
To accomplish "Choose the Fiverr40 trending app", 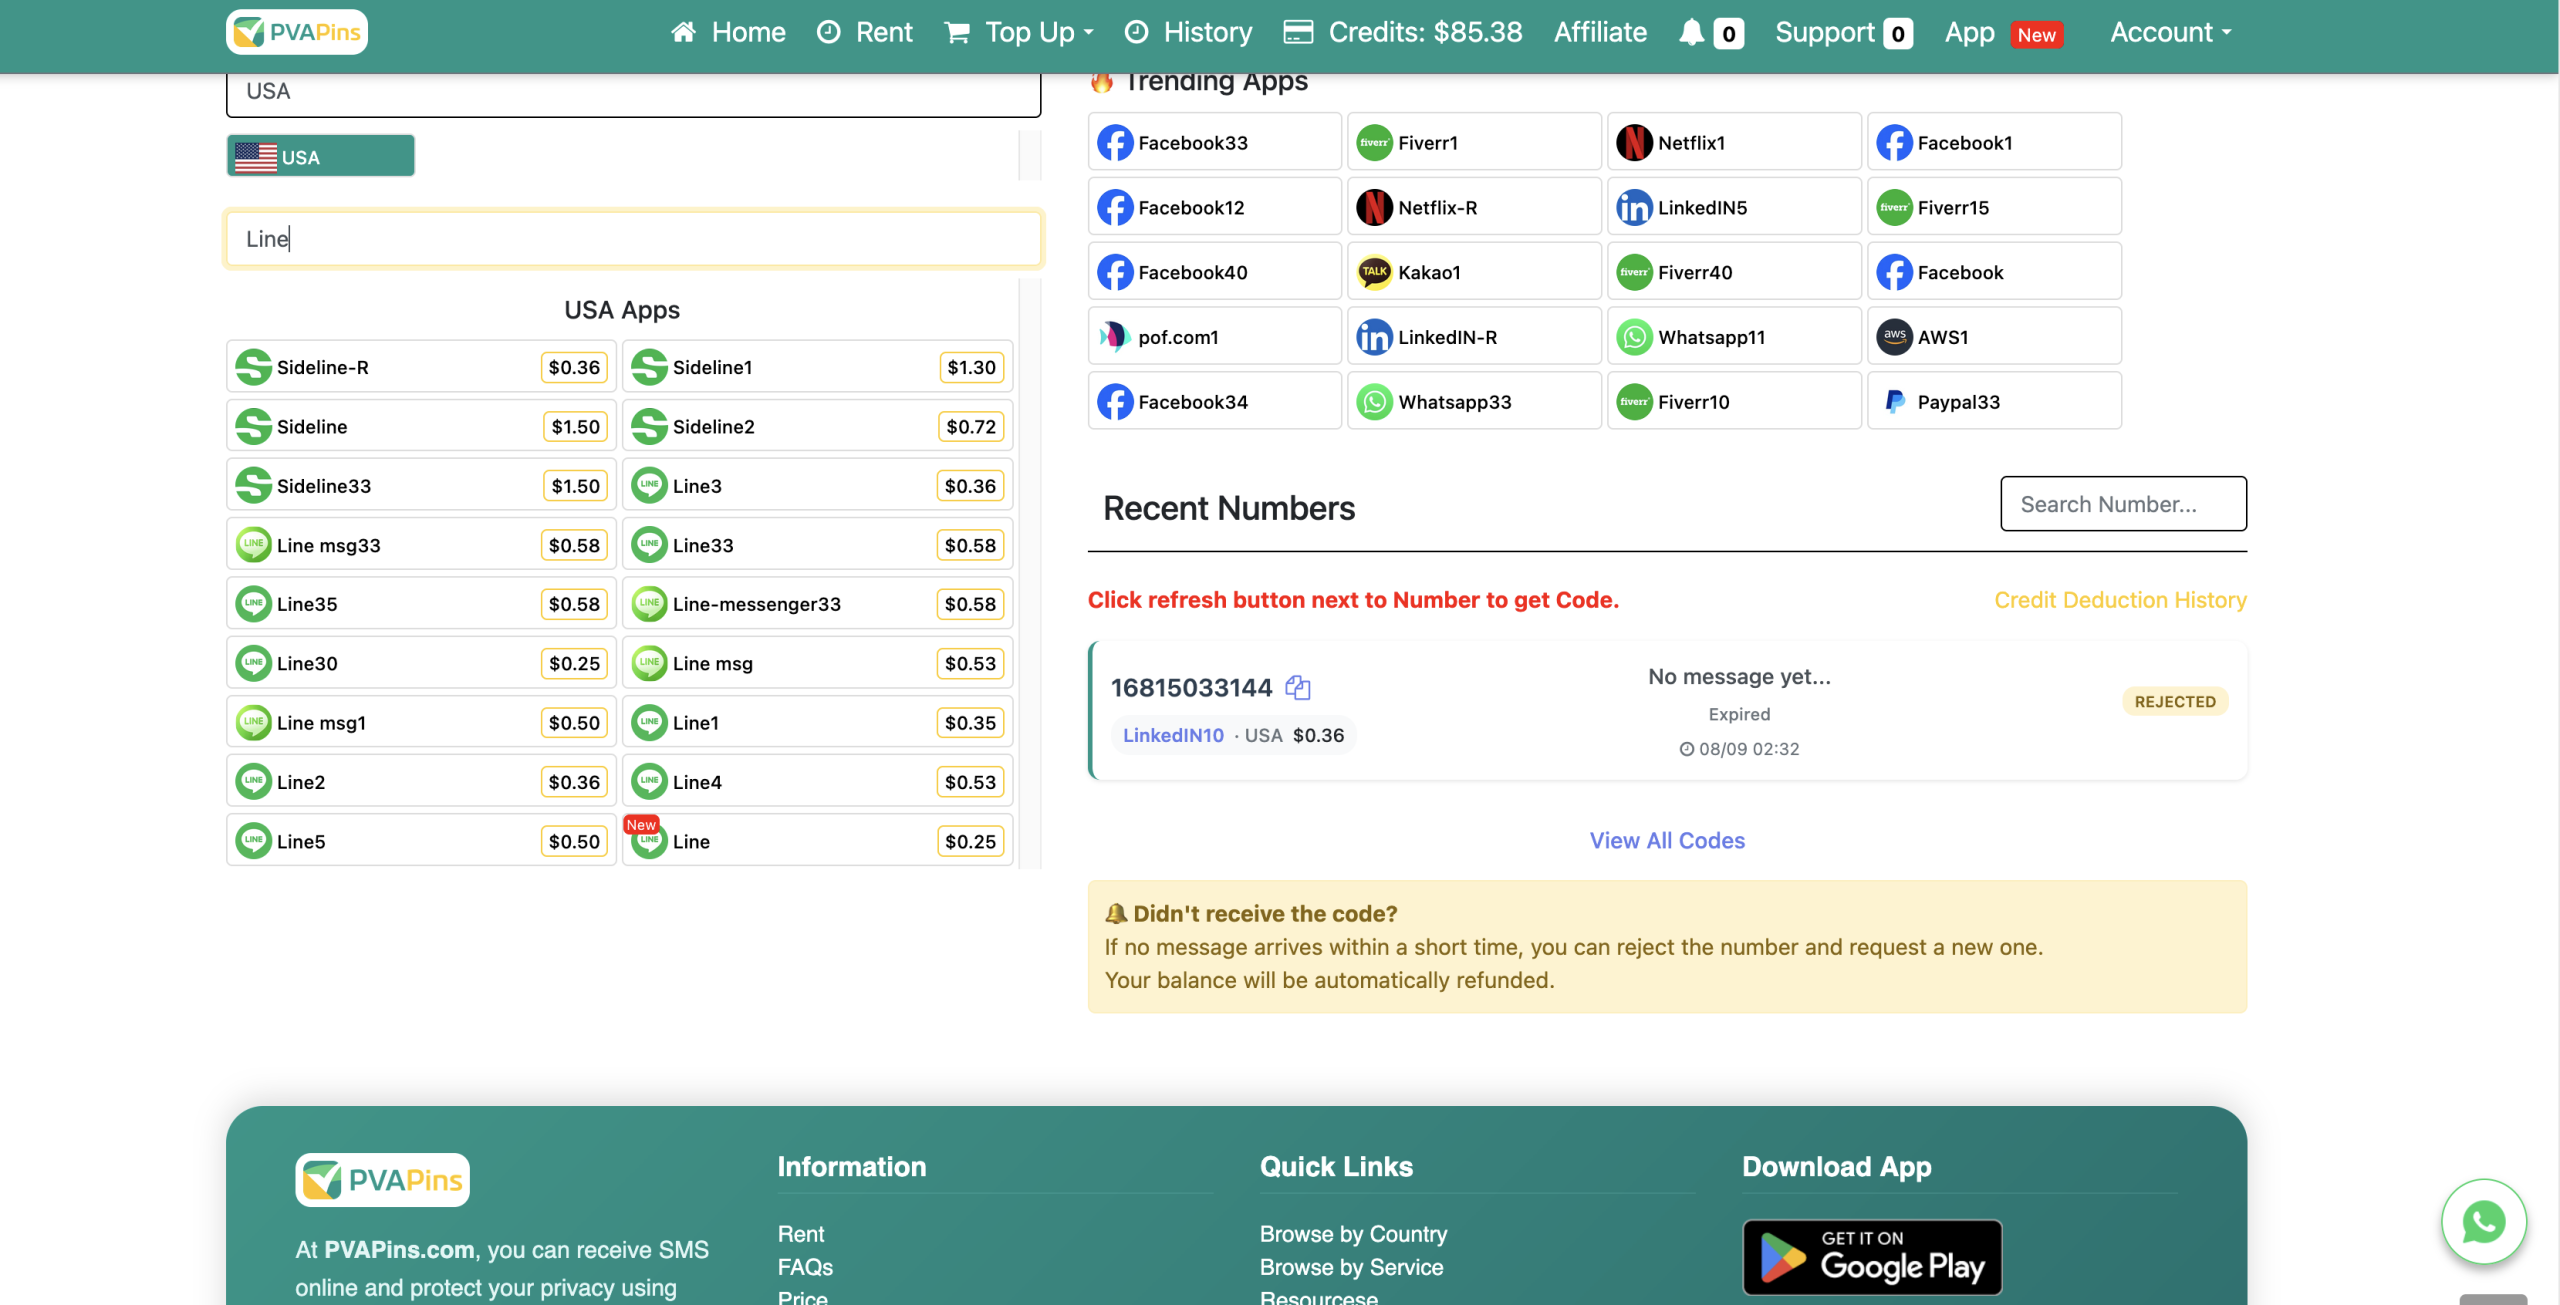I will pos(1734,272).
